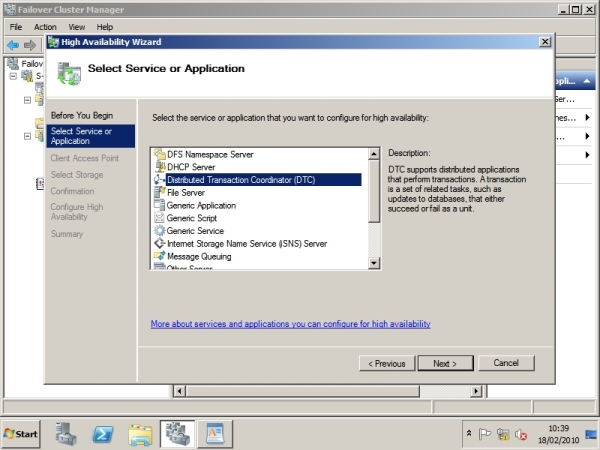This screenshot has height=450, width=600.
Task: Click the Generic Script icon
Action: tap(159, 218)
